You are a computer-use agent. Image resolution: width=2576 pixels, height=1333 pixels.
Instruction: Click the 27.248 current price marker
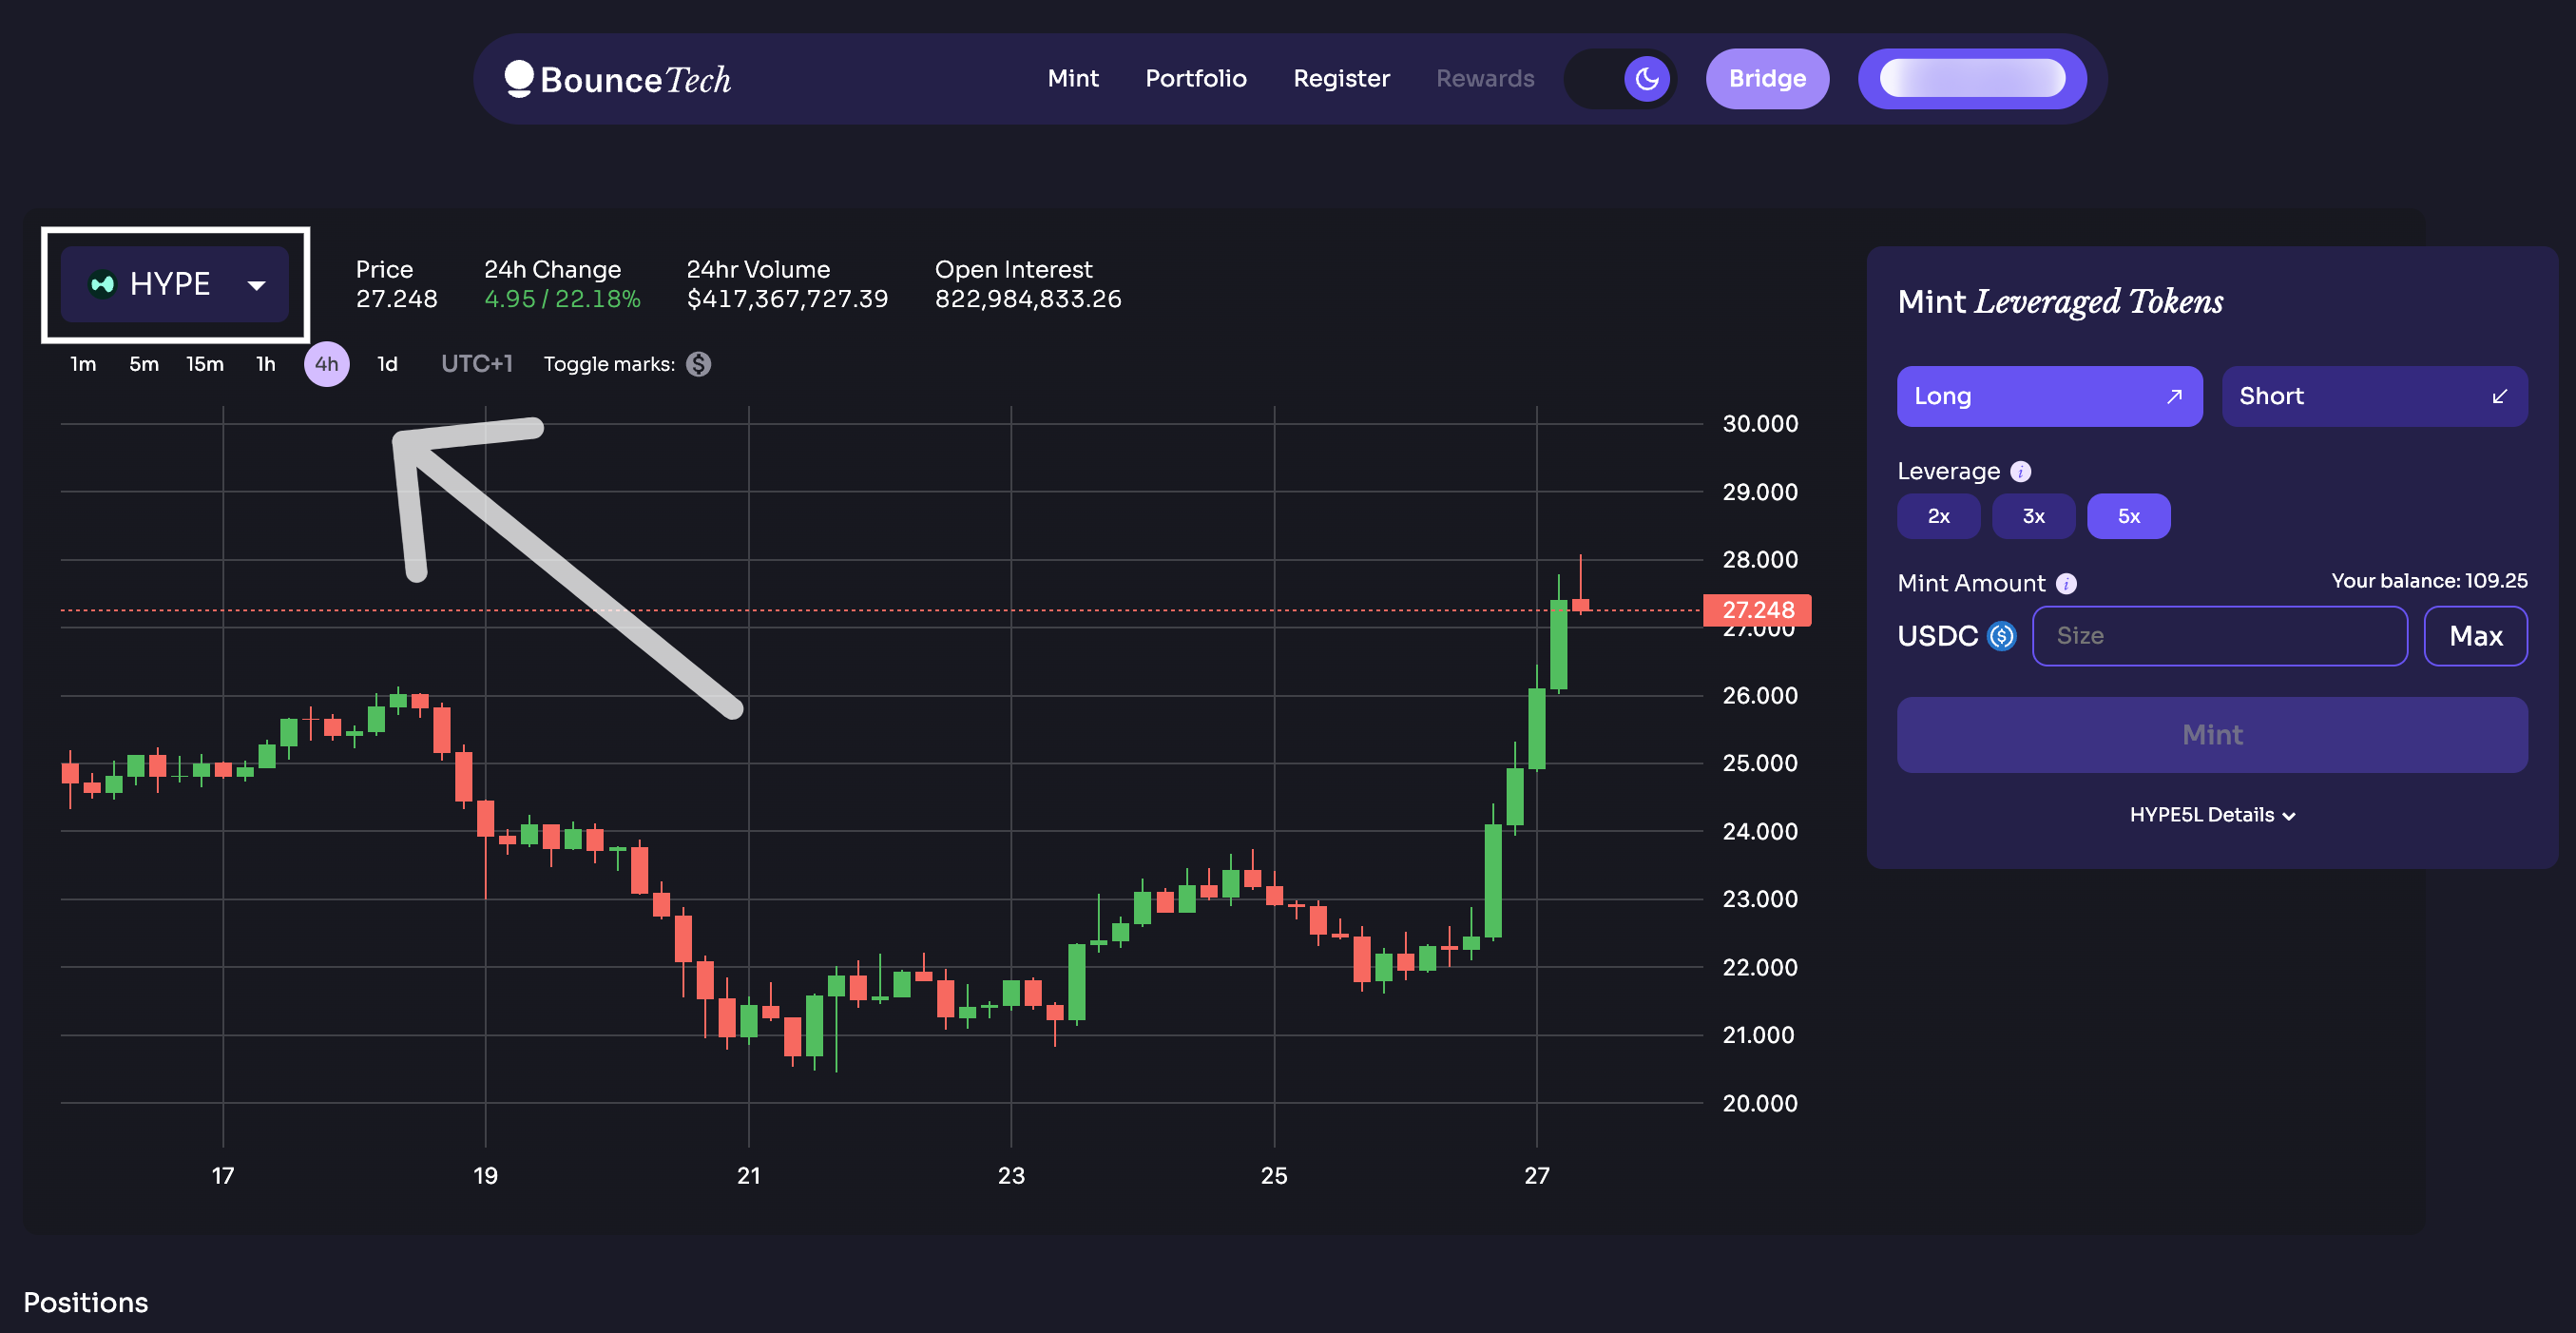[x=1757, y=610]
